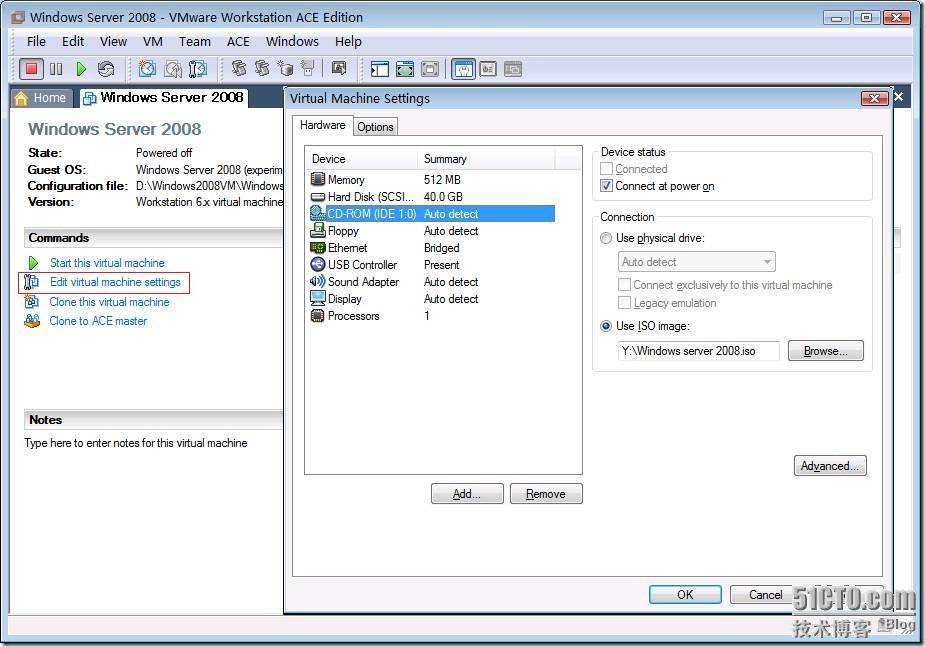Viewport: 925px width, 647px height.
Task: Open the Auto detect physical drive dropdown
Action: 696,262
